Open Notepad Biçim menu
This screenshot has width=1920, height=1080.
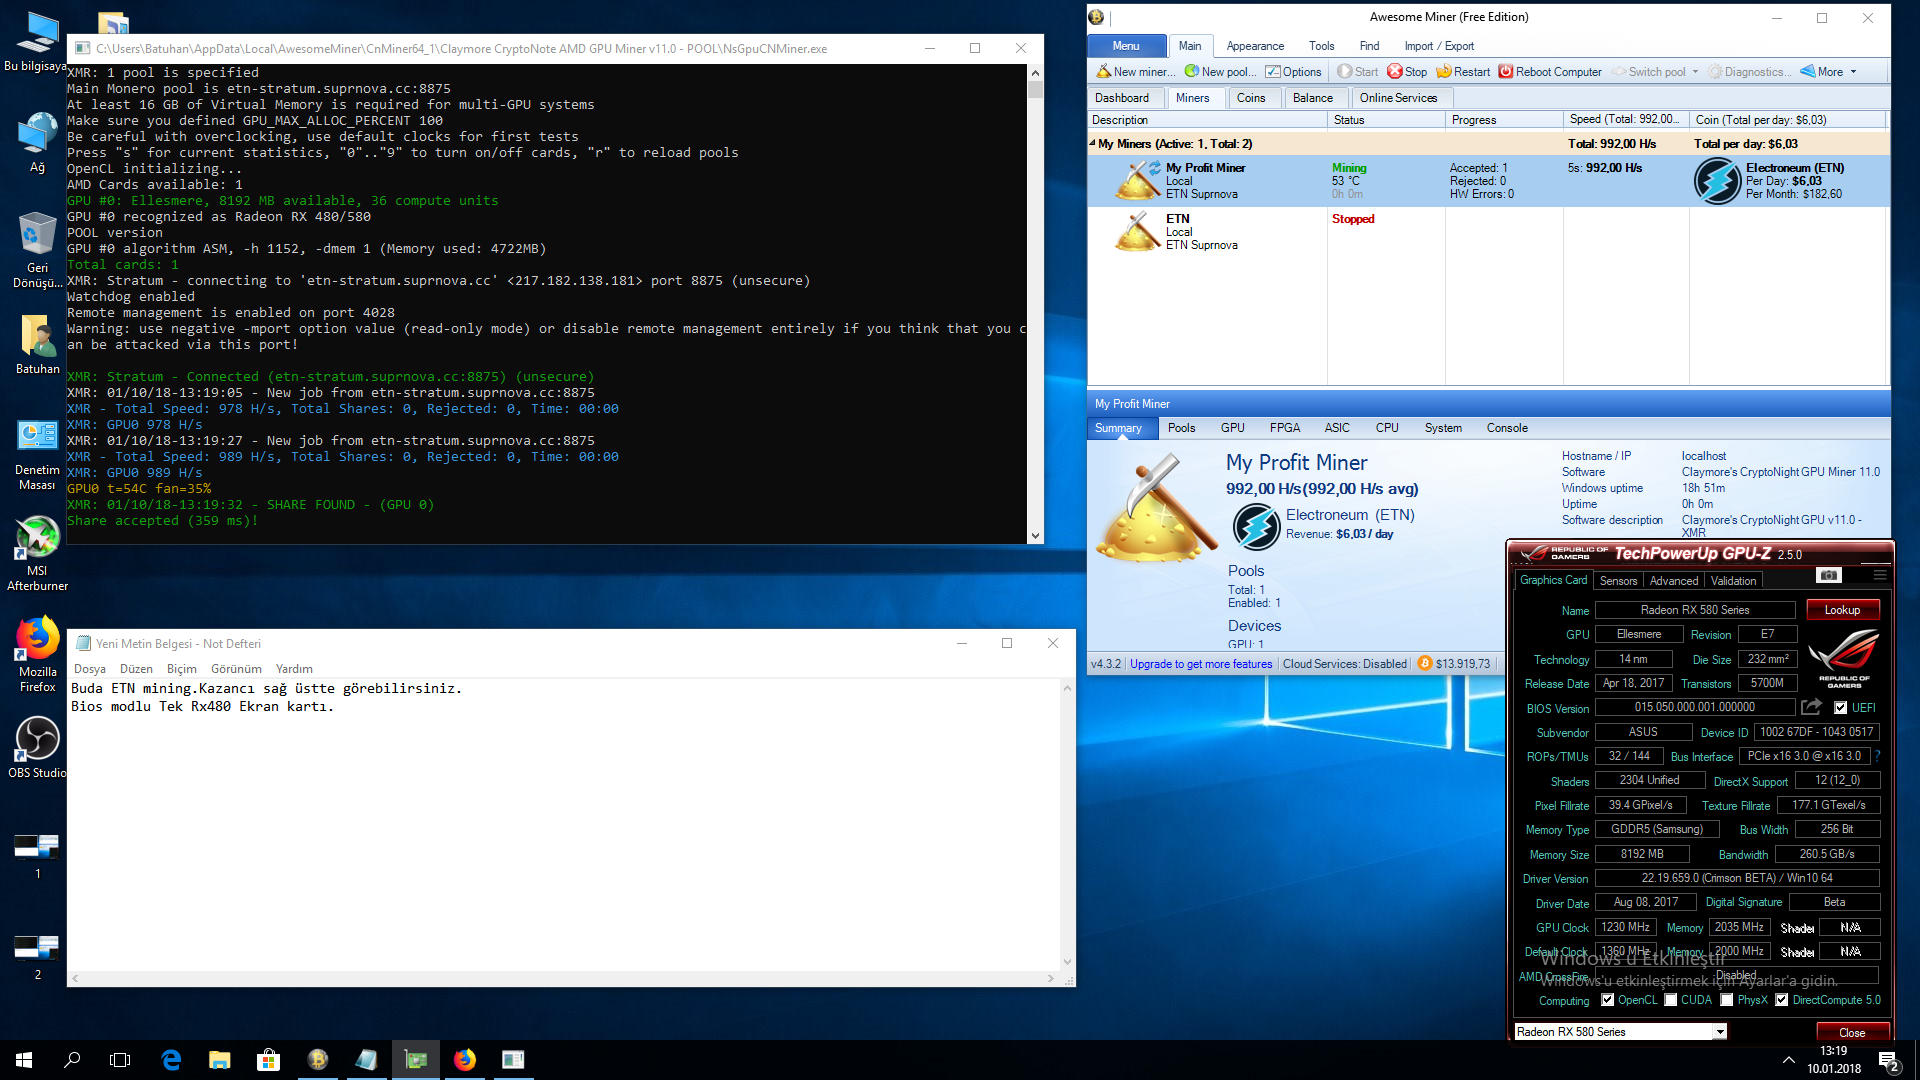[x=182, y=669]
